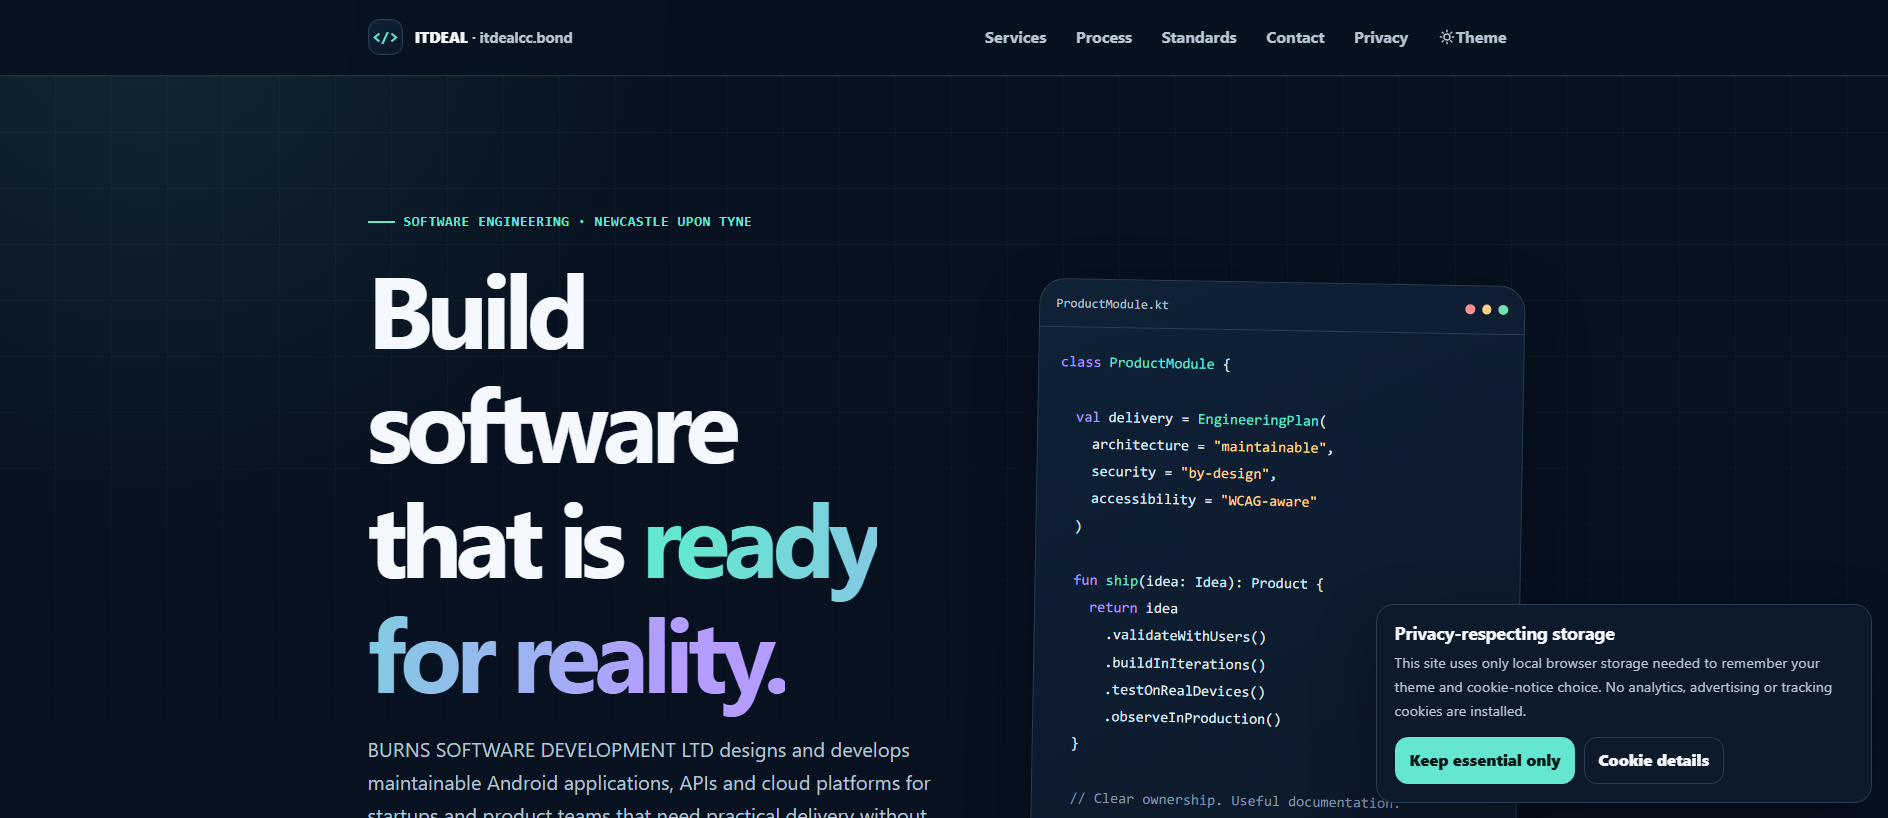Click the 'val delivery = EngineeringPlan(' line
Screen dimensions: 1888x818
coord(1201,419)
